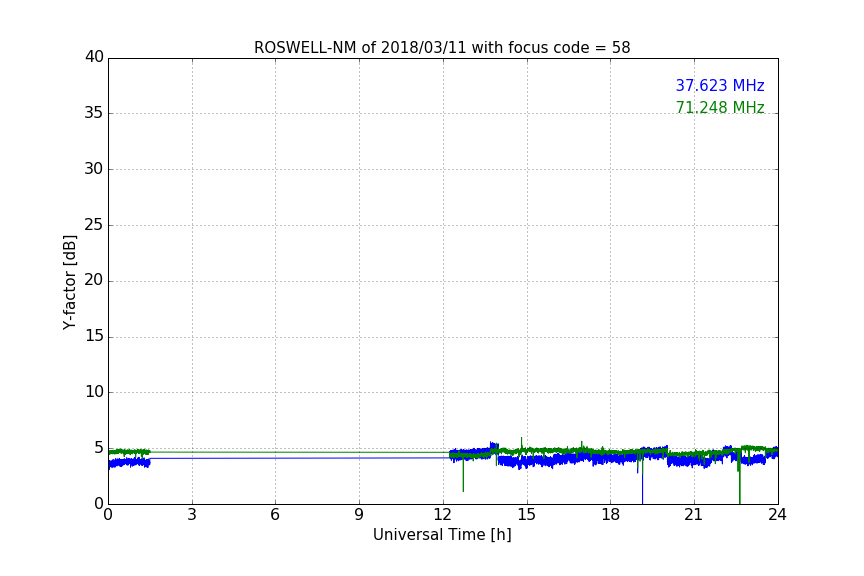The height and width of the screenshot is (576, 864).
Task: Click the y-axis tick label '5'
Action: [x=99, y=448]
